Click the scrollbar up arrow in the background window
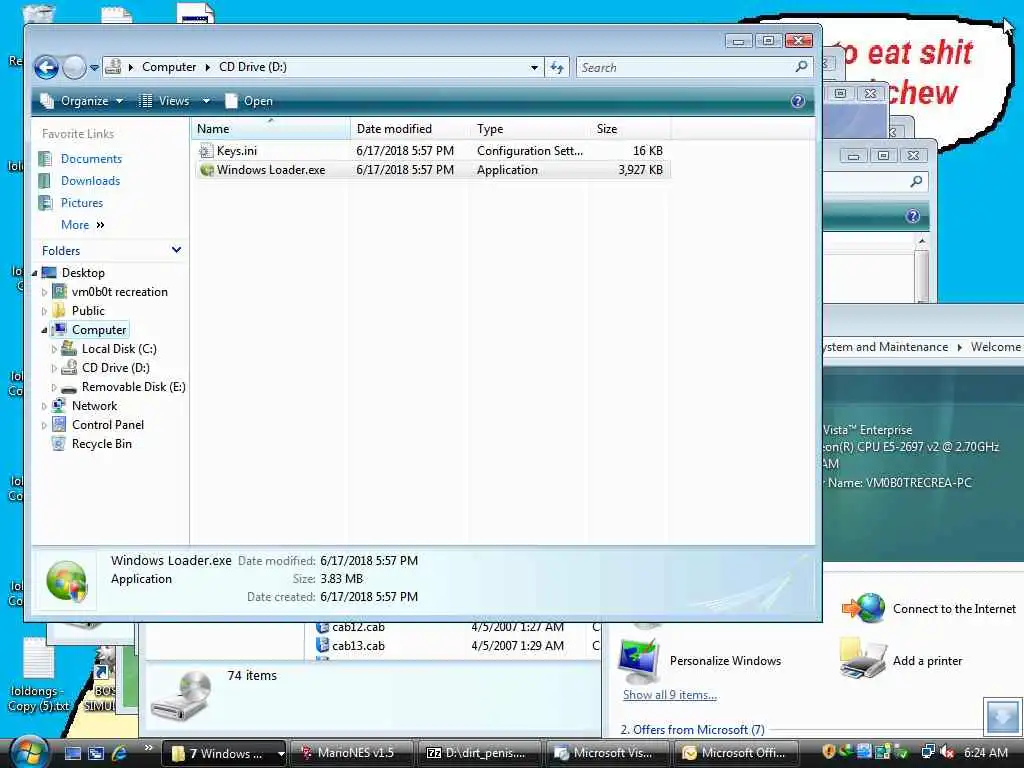 pyautogui.click(x=921, y=242)
